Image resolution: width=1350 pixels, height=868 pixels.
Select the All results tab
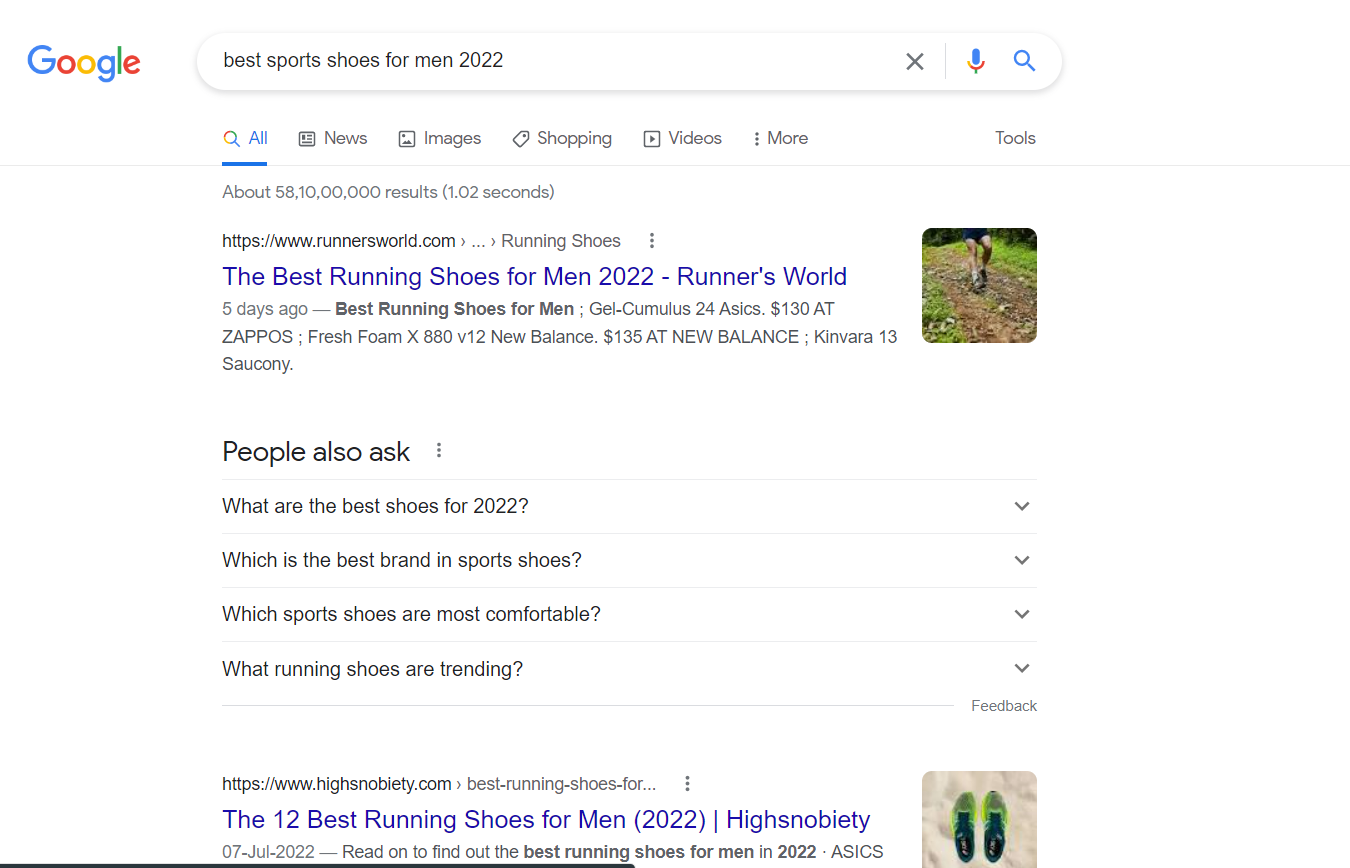click(245, 139)
